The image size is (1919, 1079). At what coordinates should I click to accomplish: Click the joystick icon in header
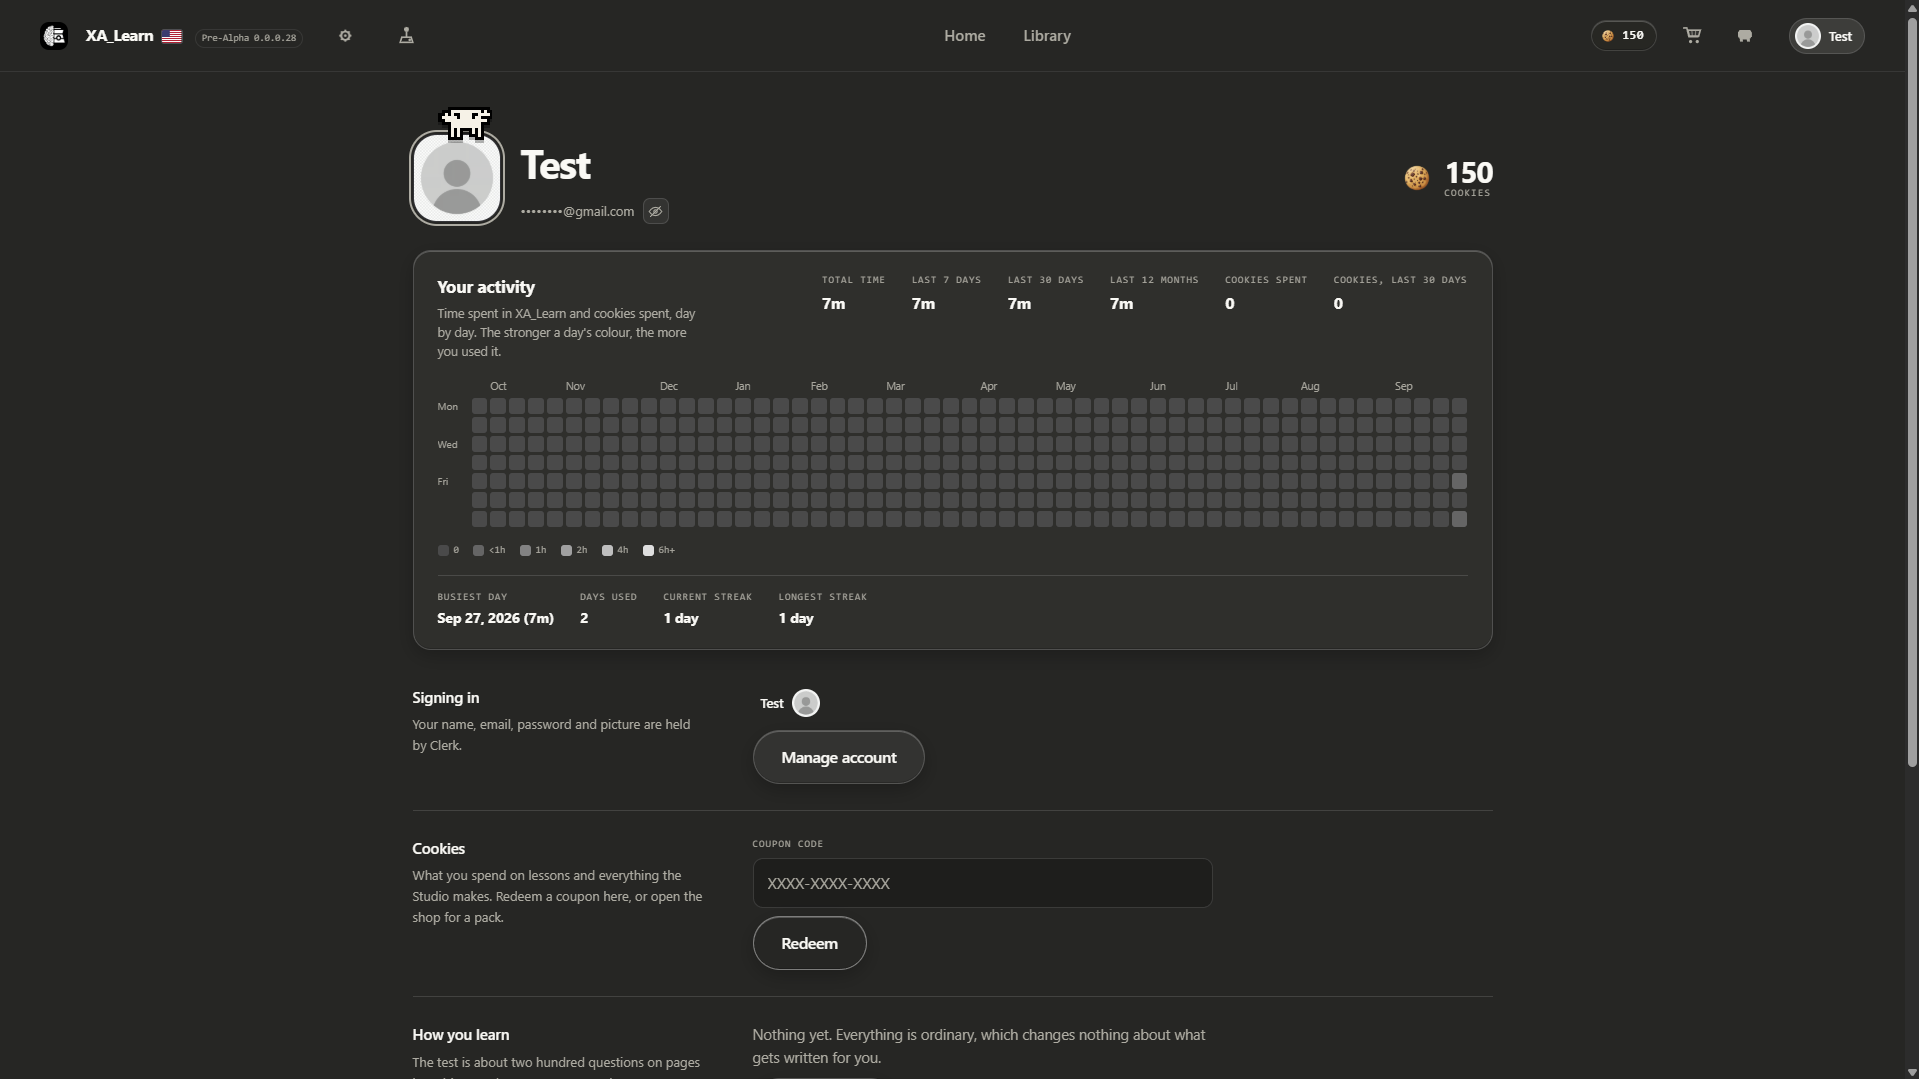coord(406,36)
